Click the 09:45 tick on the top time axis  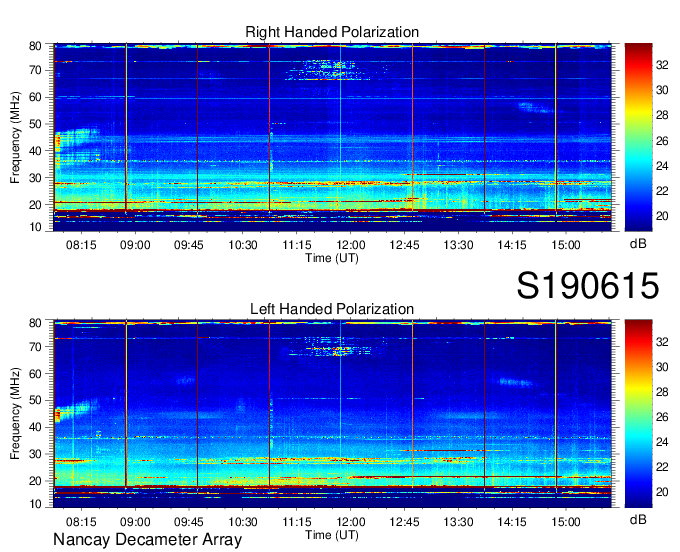coord(189,245)
